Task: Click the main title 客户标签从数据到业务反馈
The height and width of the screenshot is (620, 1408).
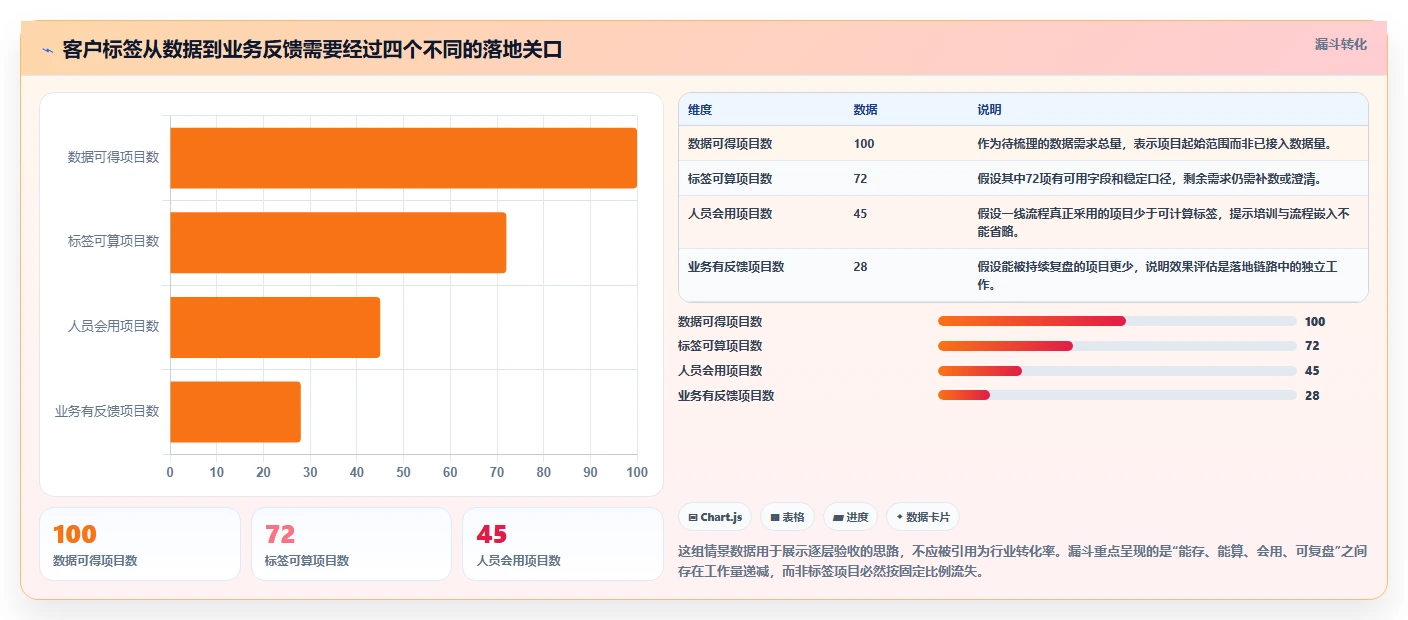Action: [x=312, y=50]
